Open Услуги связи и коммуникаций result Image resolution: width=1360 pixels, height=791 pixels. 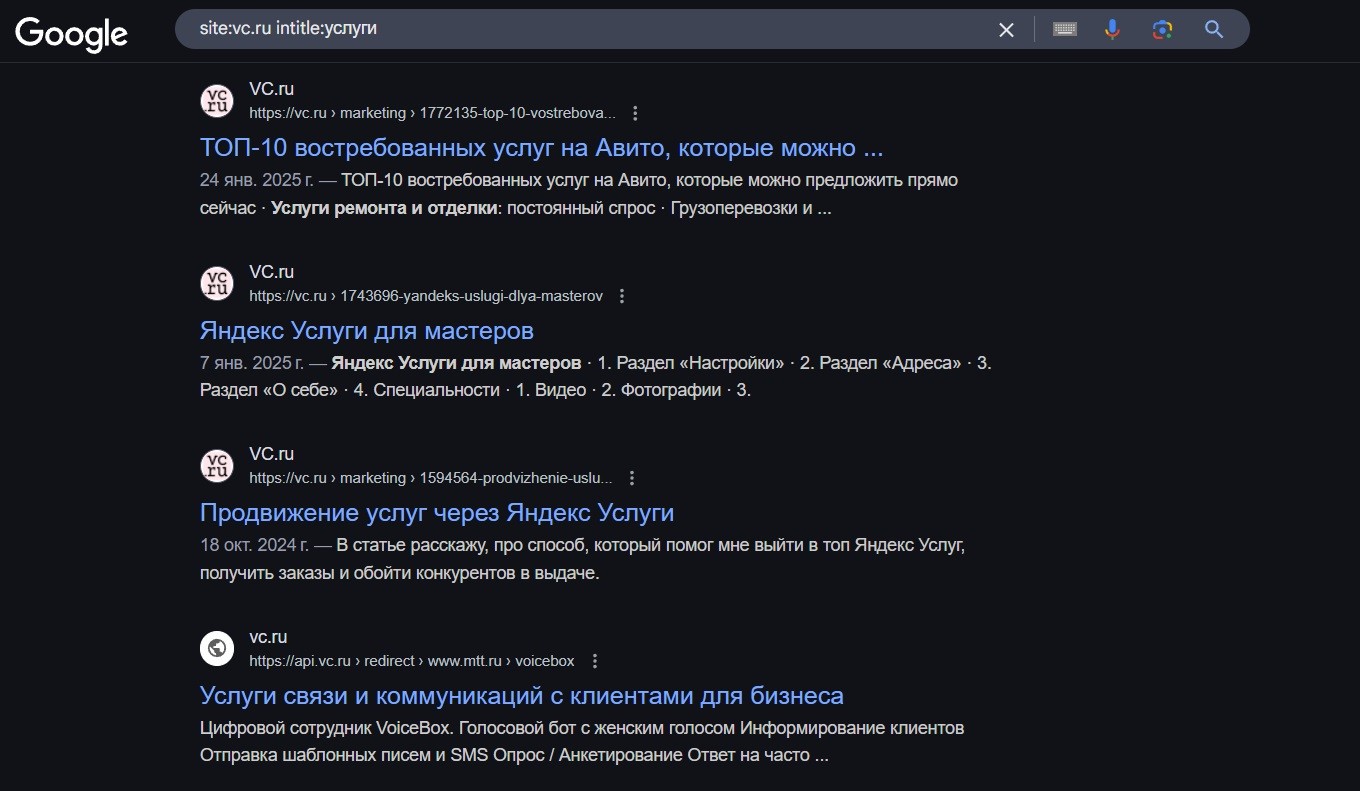(521, 696)
